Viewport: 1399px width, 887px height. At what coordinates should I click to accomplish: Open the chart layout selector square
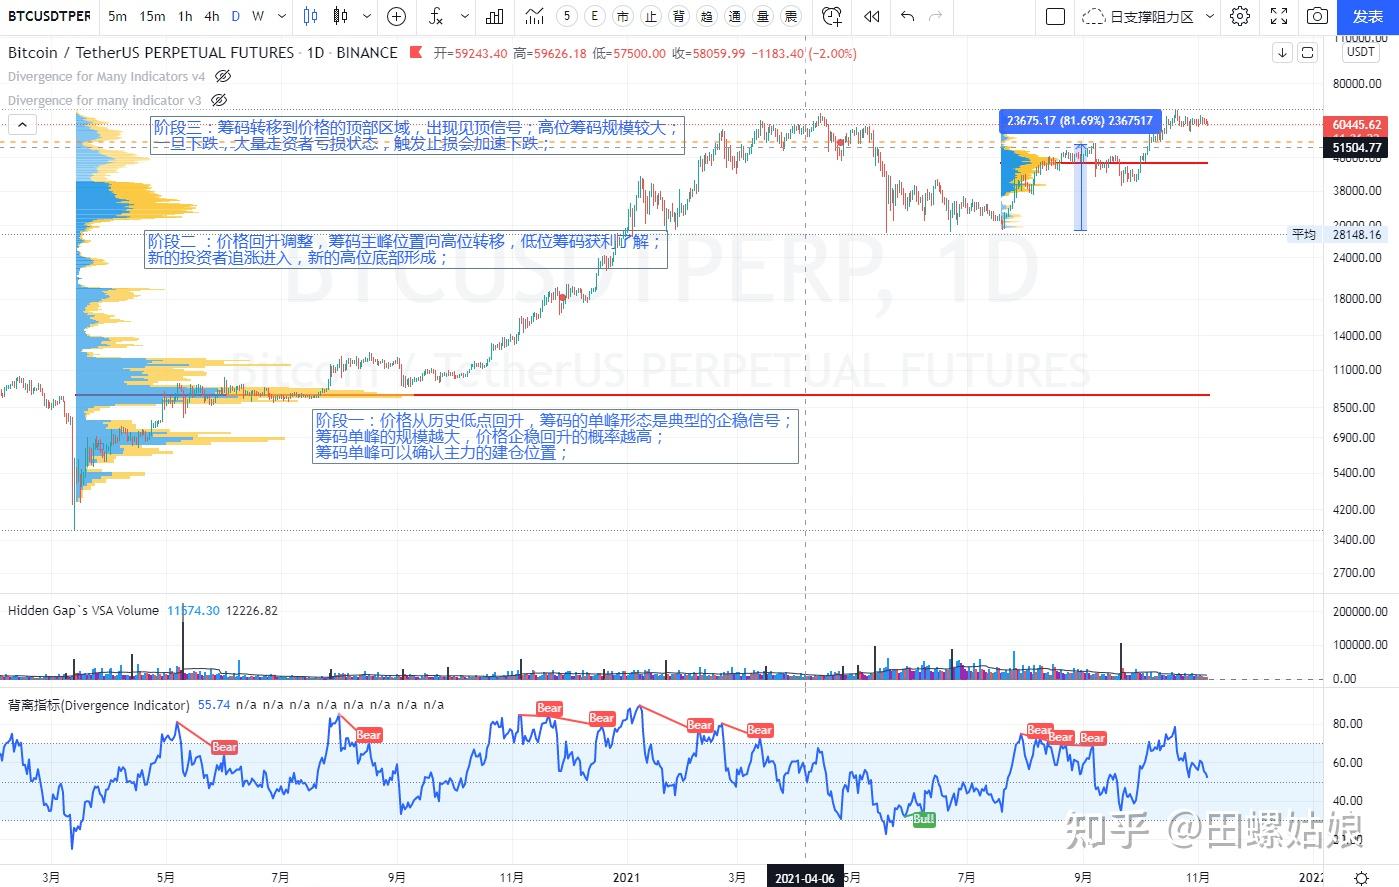pyautogui.click(x=1055, y=16)
